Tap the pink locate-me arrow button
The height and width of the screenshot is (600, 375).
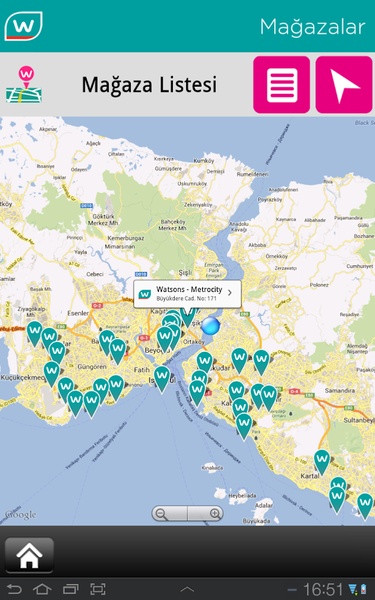tap(344, 85)
